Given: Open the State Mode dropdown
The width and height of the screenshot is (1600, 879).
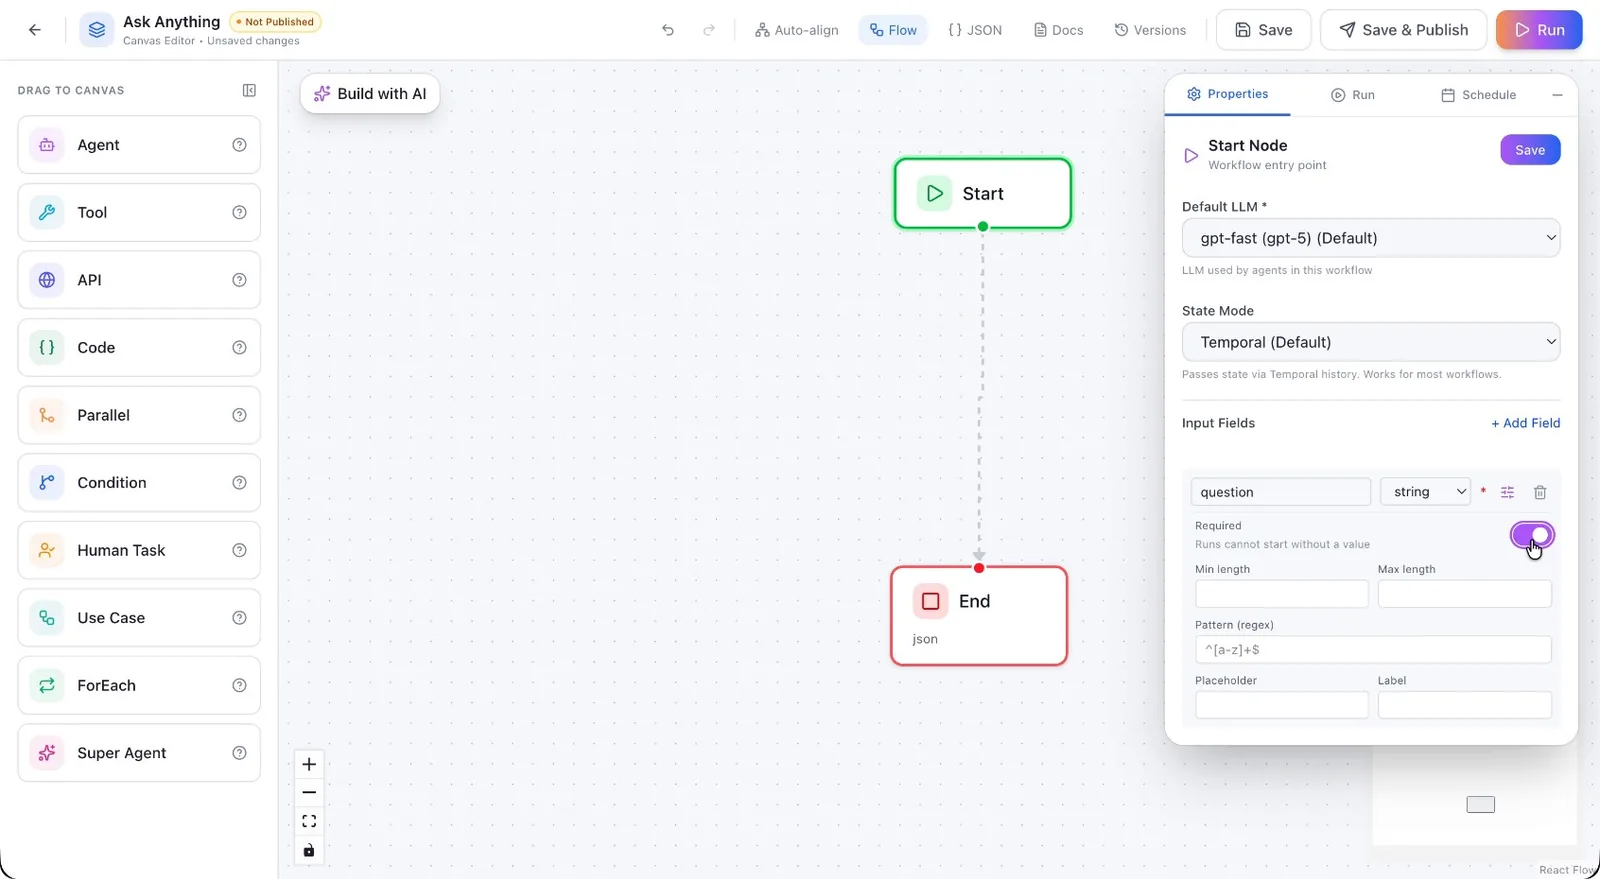Looking at the screenshot, I should click(x=1371, y=342).
